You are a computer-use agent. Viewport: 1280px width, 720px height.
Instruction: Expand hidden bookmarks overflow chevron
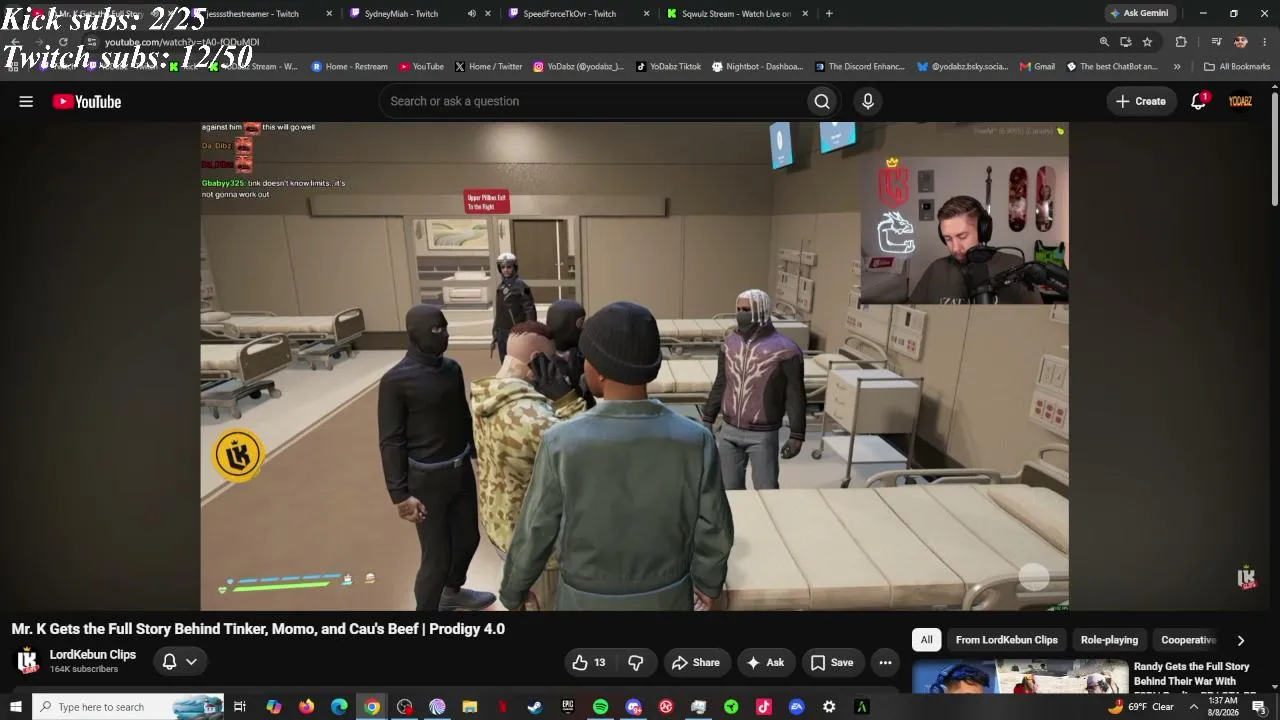[x=1177, y=67]
